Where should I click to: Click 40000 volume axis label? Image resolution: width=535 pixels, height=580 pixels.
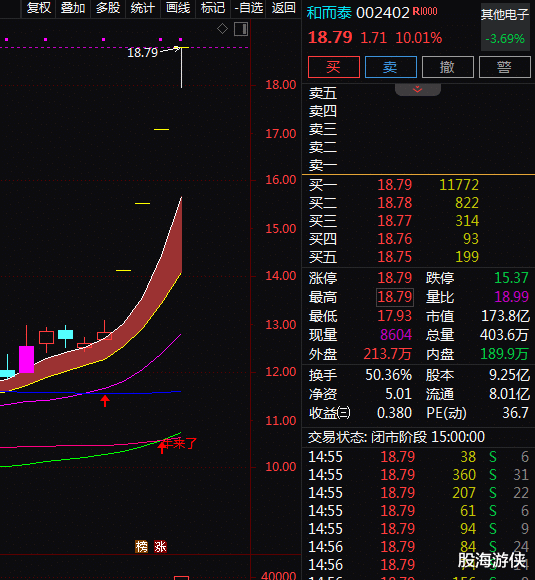tap(279, 576)
